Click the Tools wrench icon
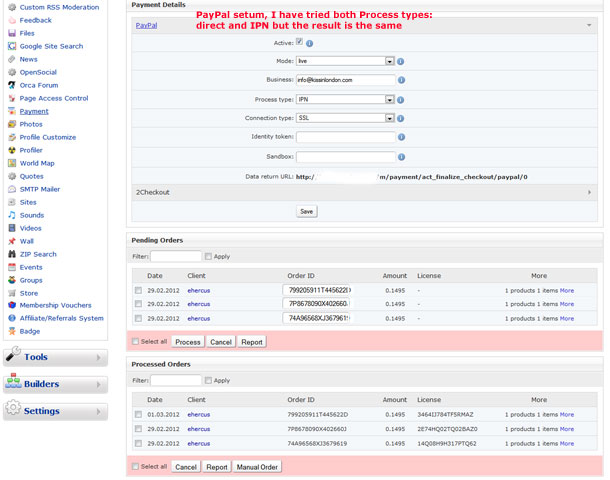The image size is (610, 480). tap(14, 356)
